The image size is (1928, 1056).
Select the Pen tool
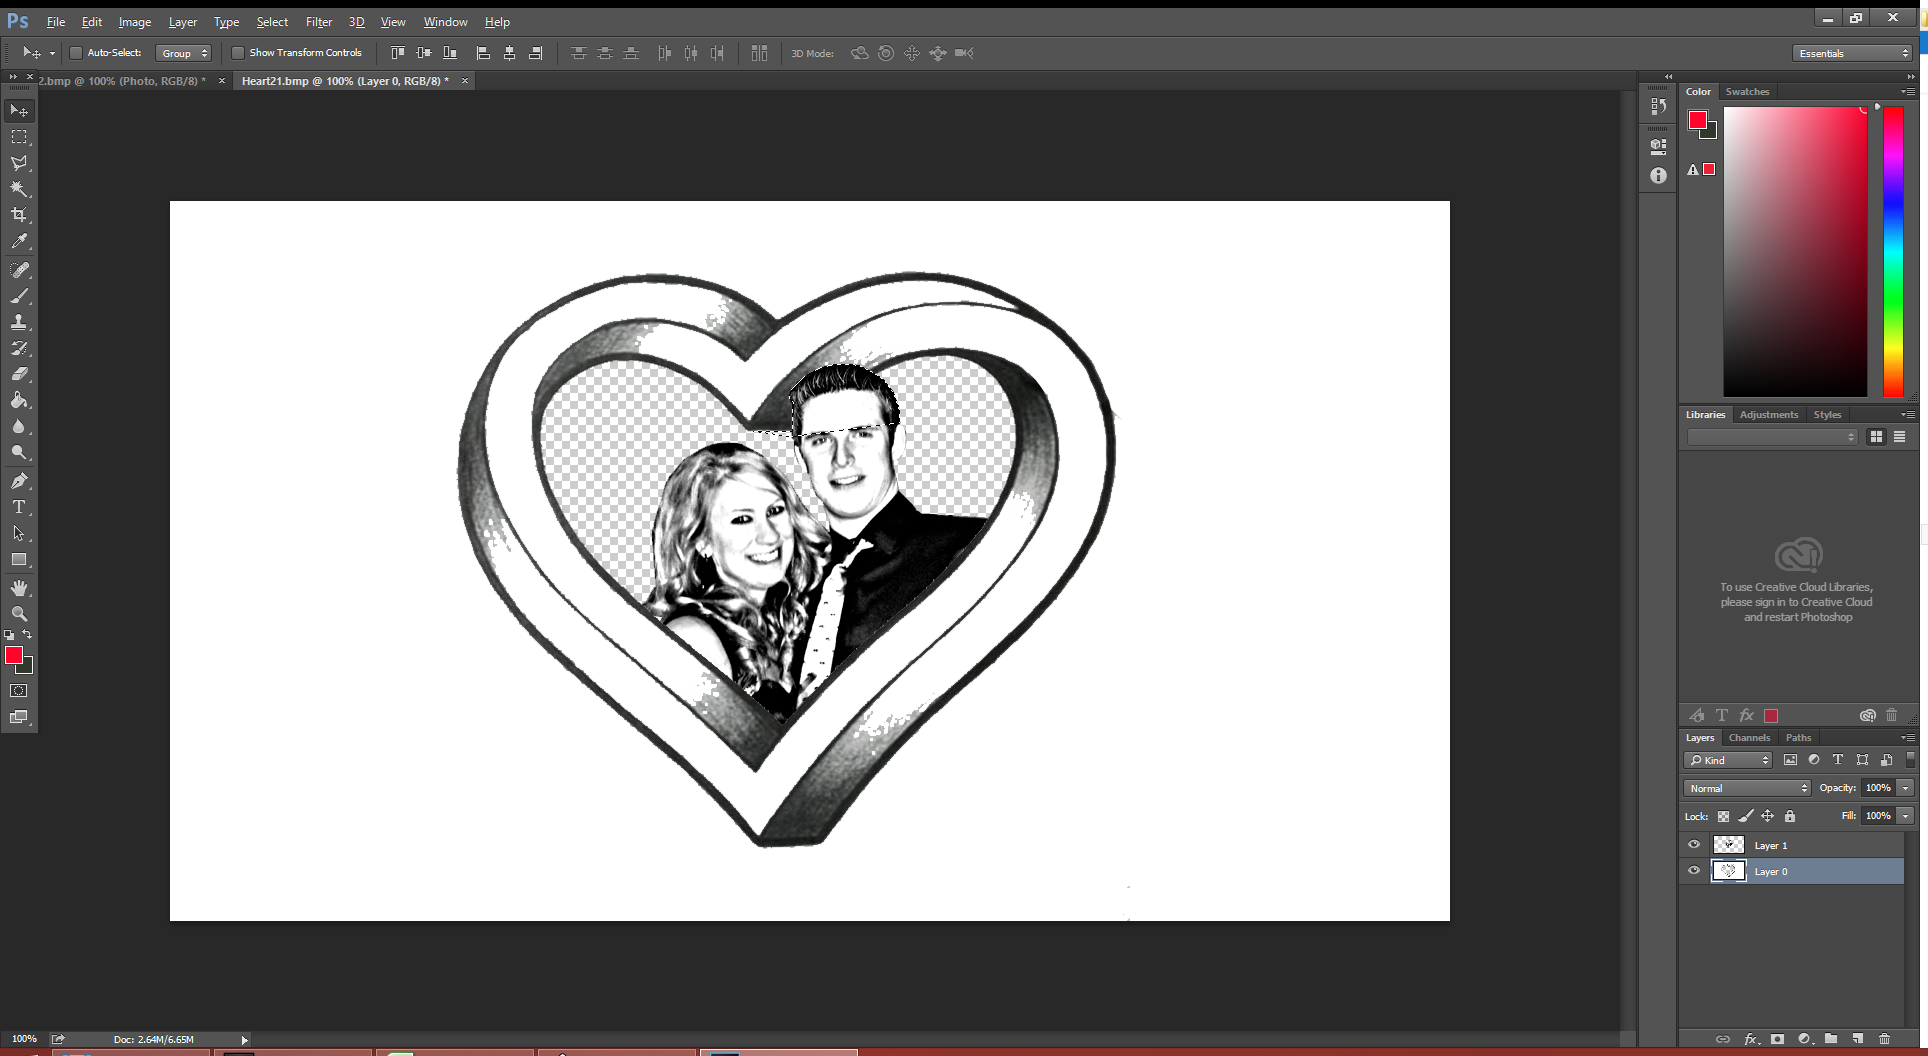(x=19, y=481)
